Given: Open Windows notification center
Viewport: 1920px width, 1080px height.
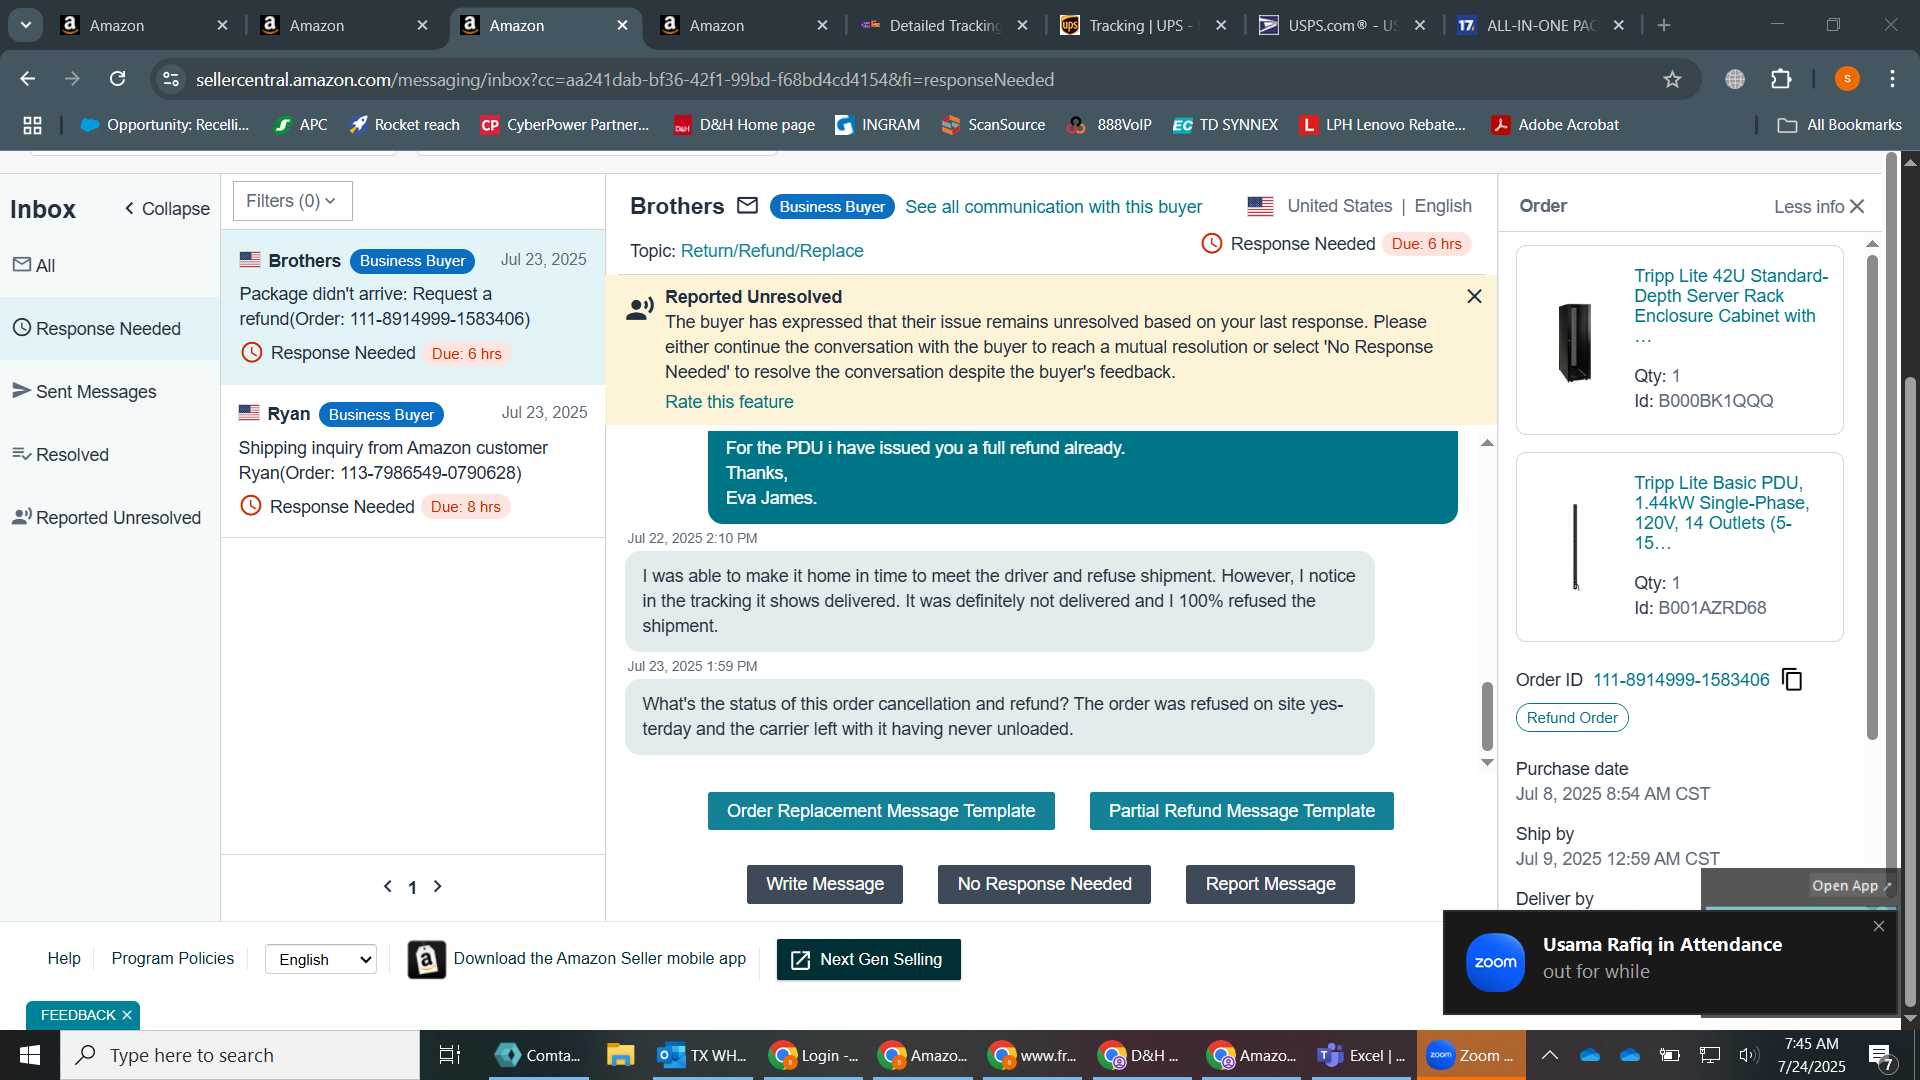Looking at the screenshot, I should tap(1881, 1056).
